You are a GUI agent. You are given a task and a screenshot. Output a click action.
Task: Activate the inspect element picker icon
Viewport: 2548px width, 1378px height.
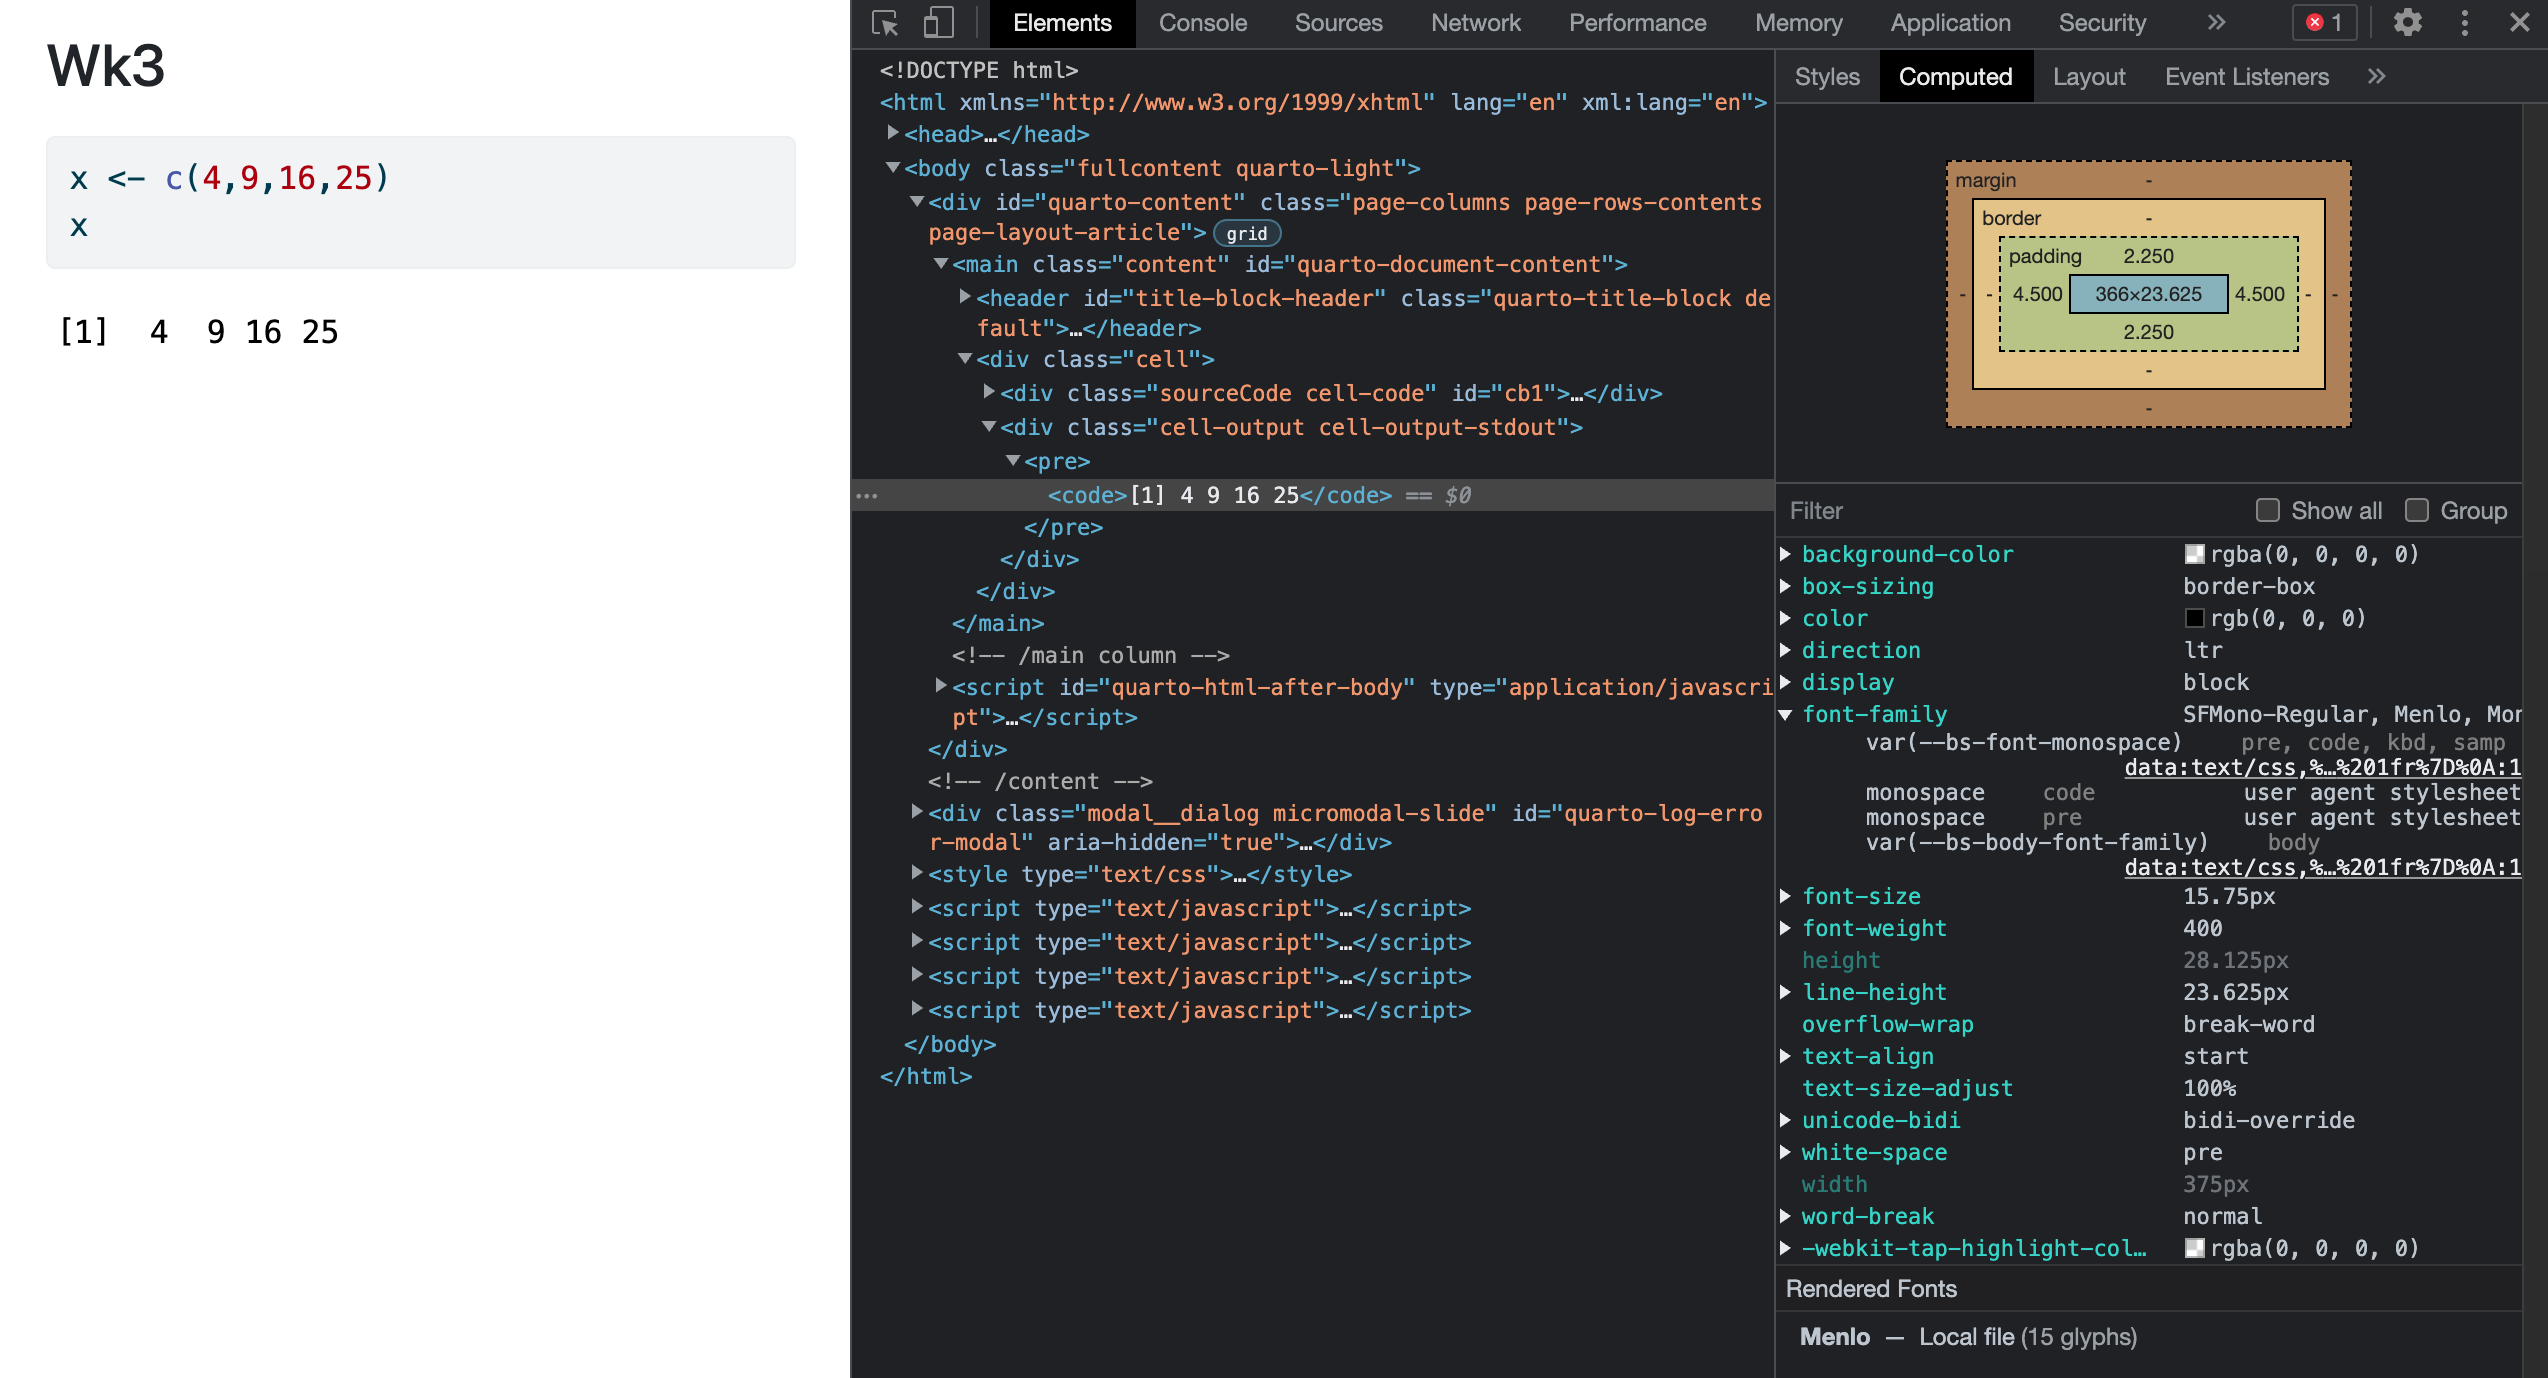[x=885, y=23]
